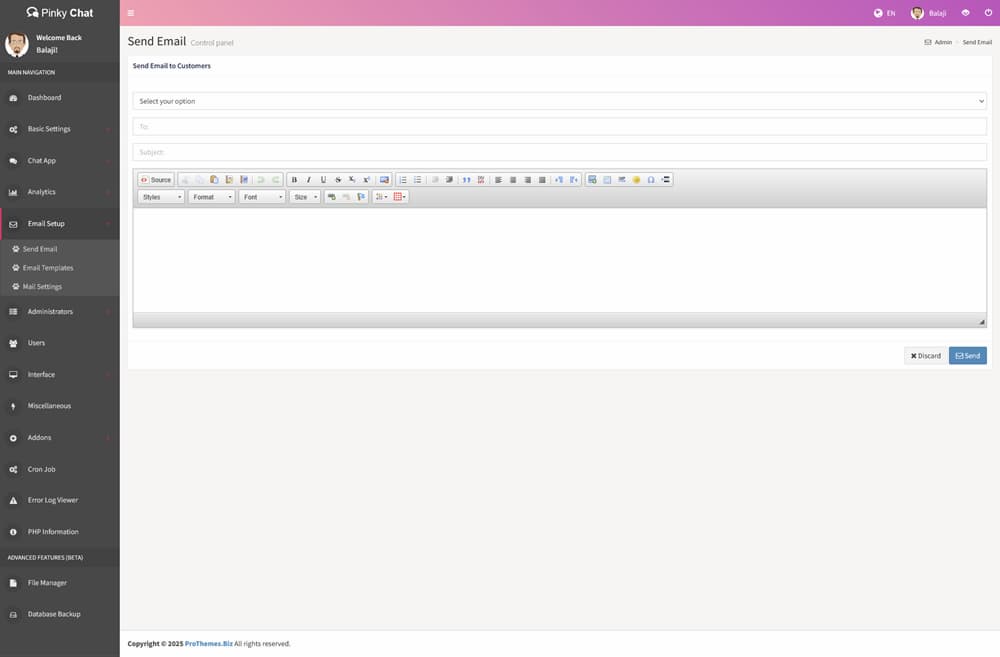
Task: Open Send Email submenu item
Action: coord(40,249)
